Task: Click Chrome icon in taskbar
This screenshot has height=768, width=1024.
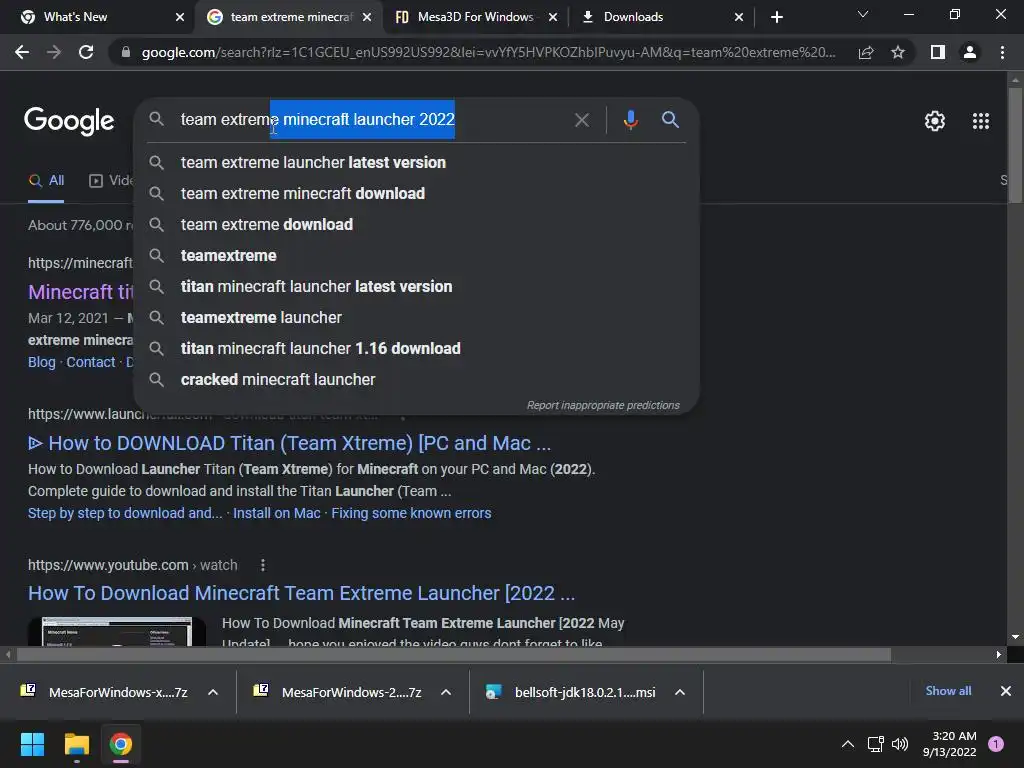Action: coord(121,744)
